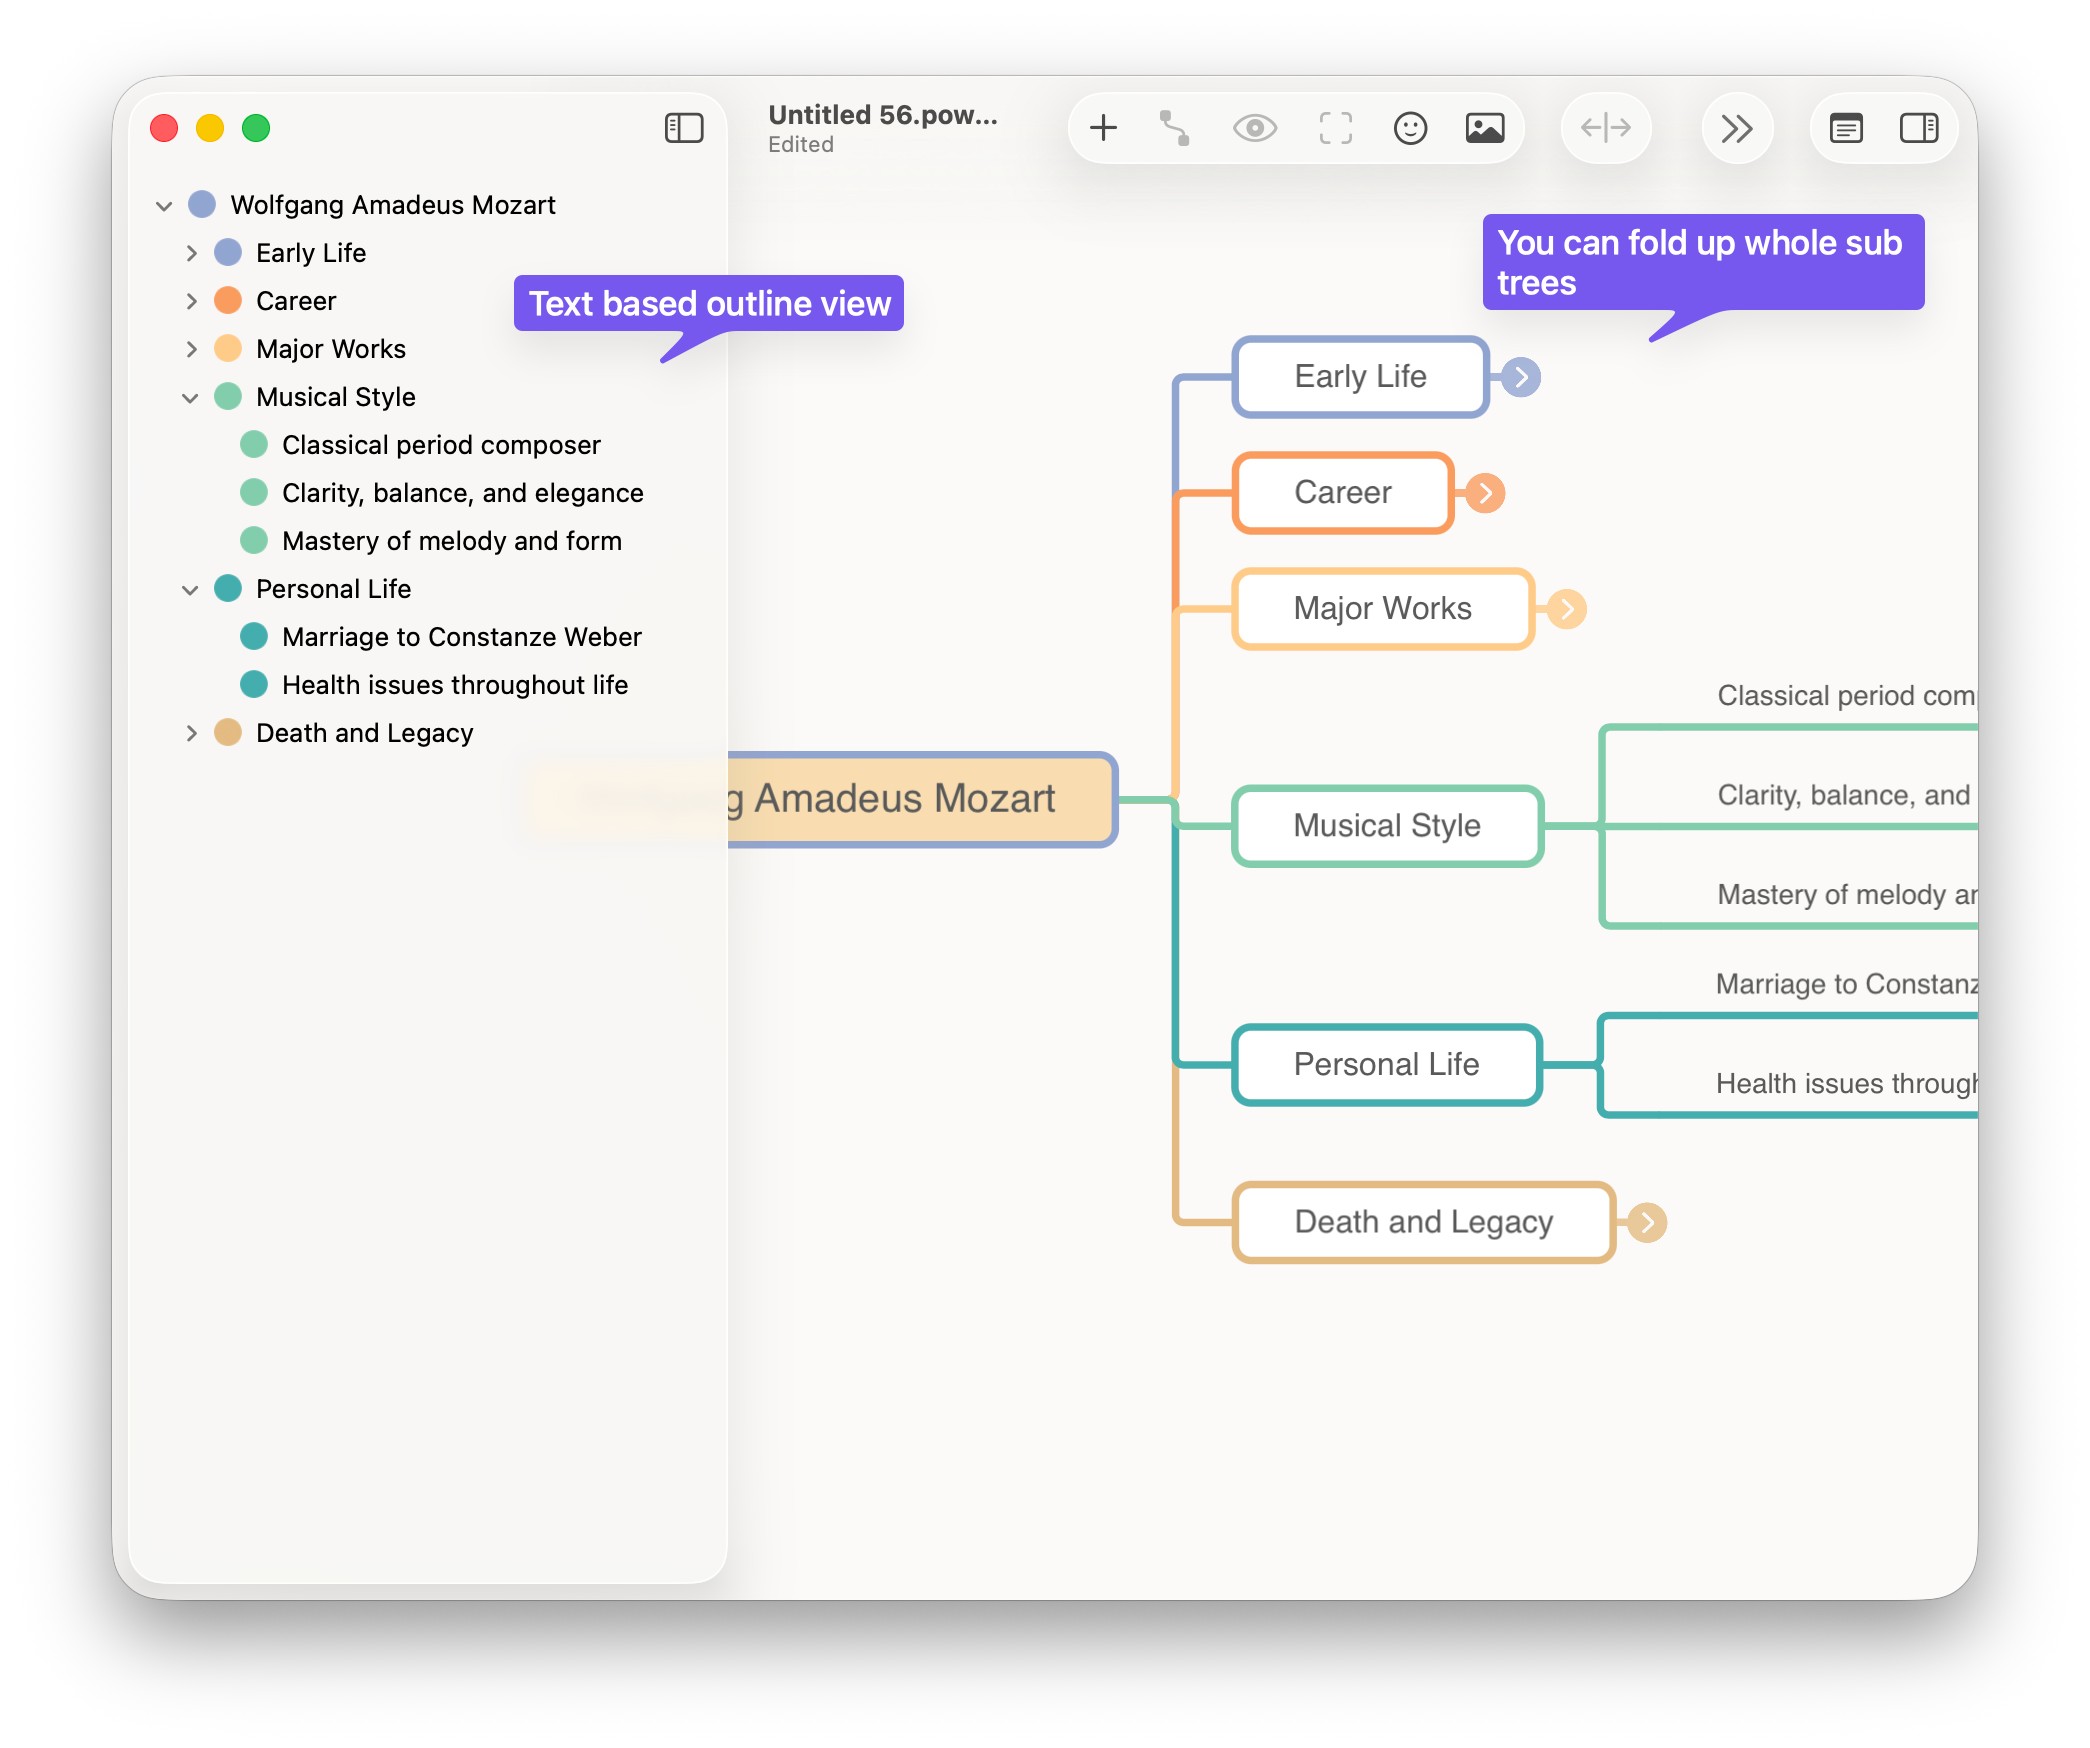Open the emoji smiley picker
Screen dimensions: 2090x1748
point(1410,128)
